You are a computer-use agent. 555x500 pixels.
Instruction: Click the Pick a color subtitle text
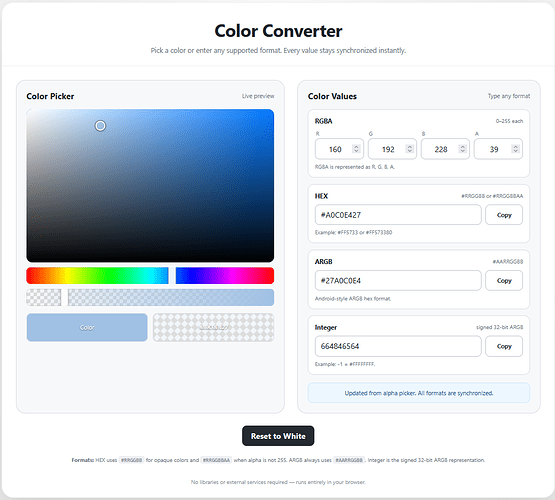pos(278,51)
